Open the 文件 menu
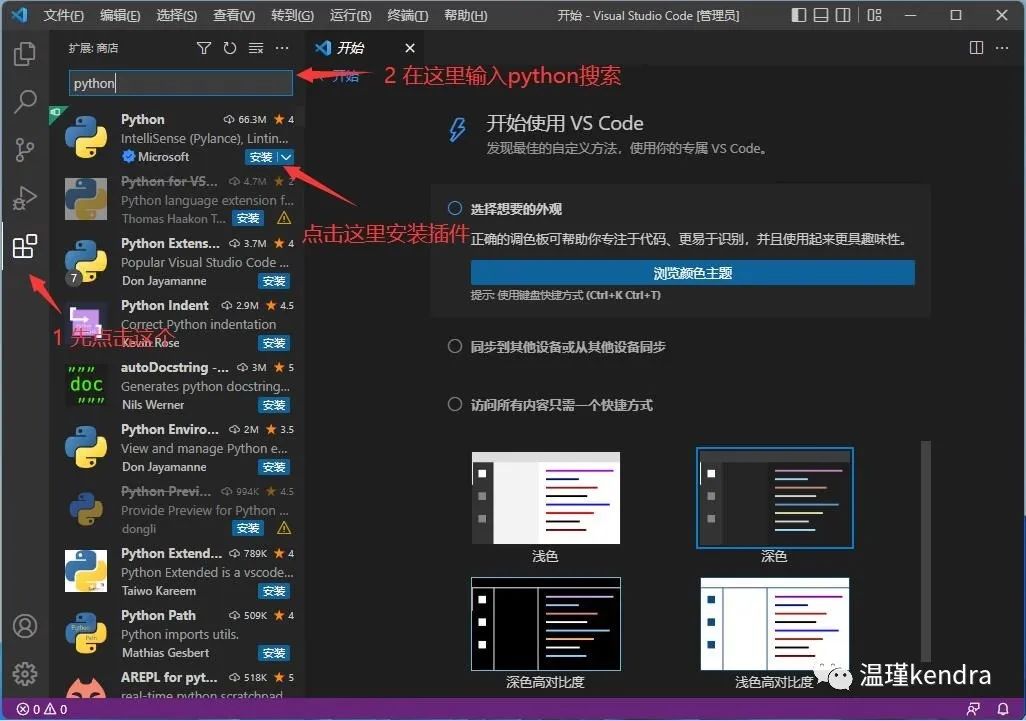The width and height of the screenshot is (1026, 721). pos(63,15)
